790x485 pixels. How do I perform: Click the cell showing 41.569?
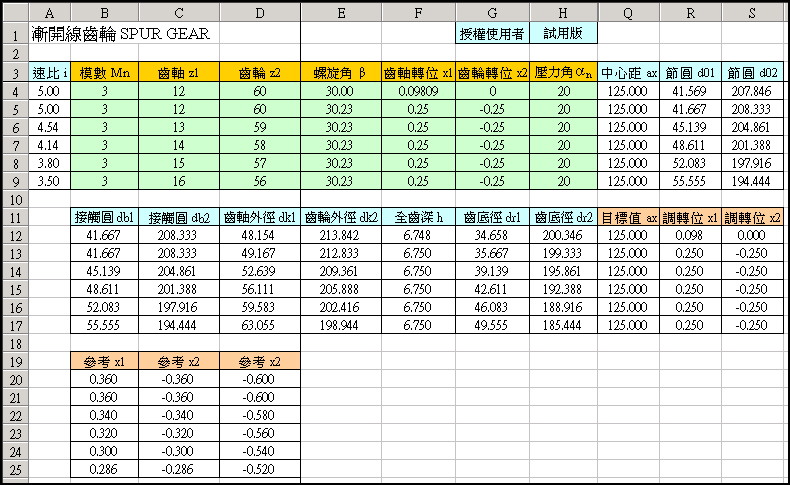point(690,91)
